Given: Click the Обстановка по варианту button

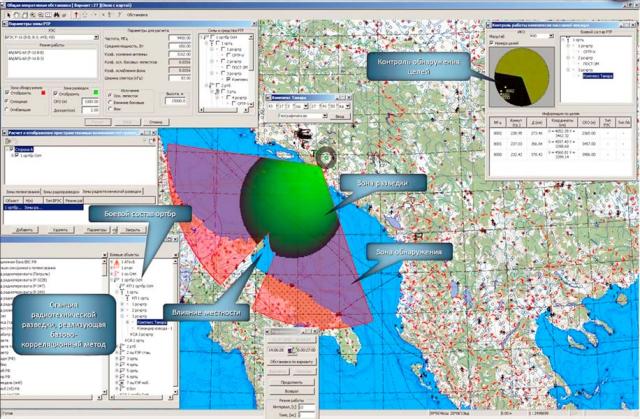Looking at the screenshot, I should (x=291, y=361).
